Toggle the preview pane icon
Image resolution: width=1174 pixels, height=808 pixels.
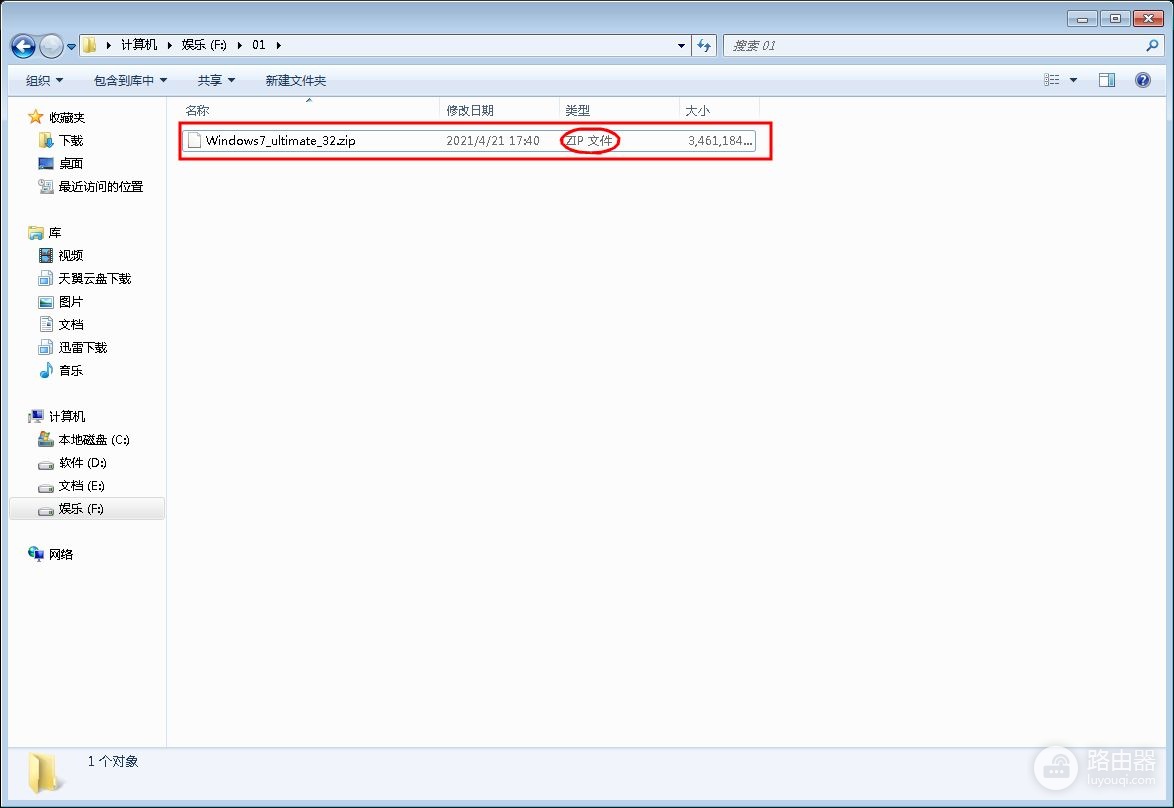tap(1107, 80)
